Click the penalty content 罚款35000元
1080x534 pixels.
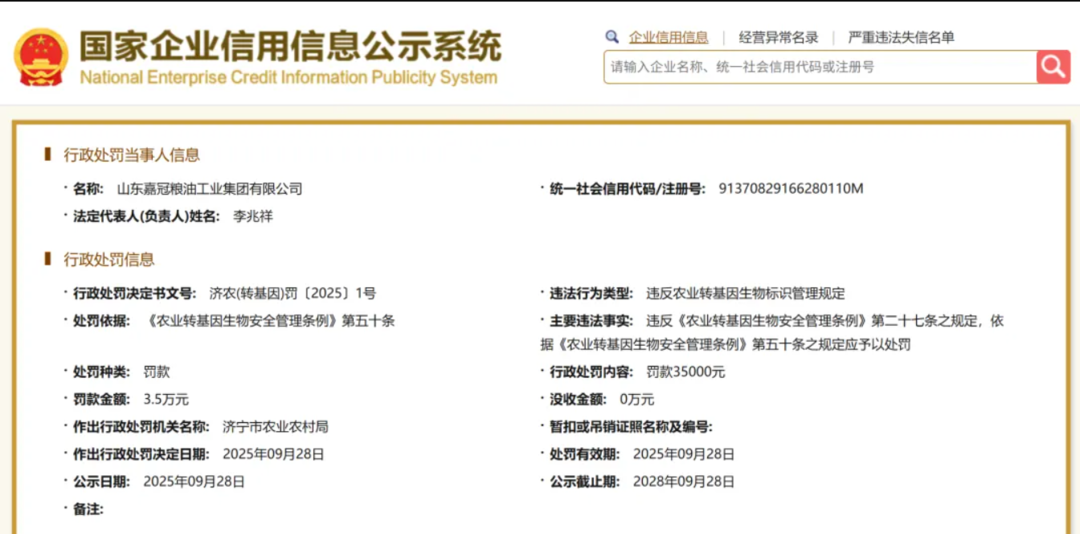coord(685,372)
